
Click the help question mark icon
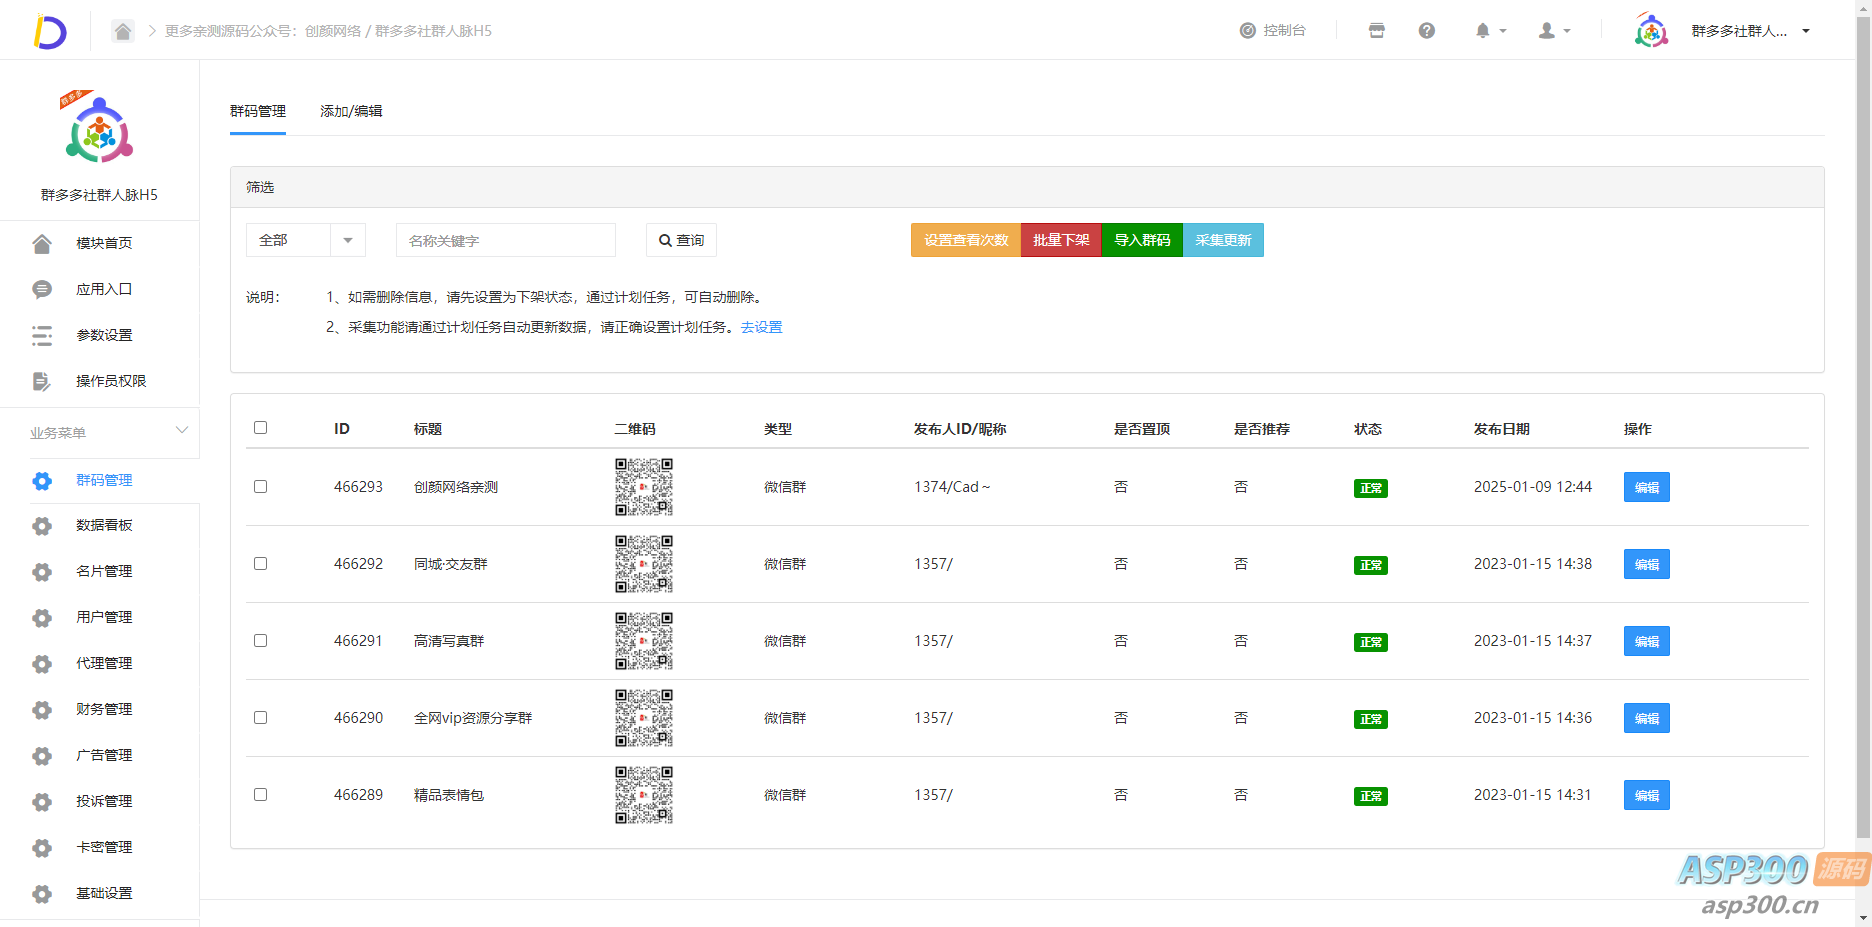point(1426,31)
